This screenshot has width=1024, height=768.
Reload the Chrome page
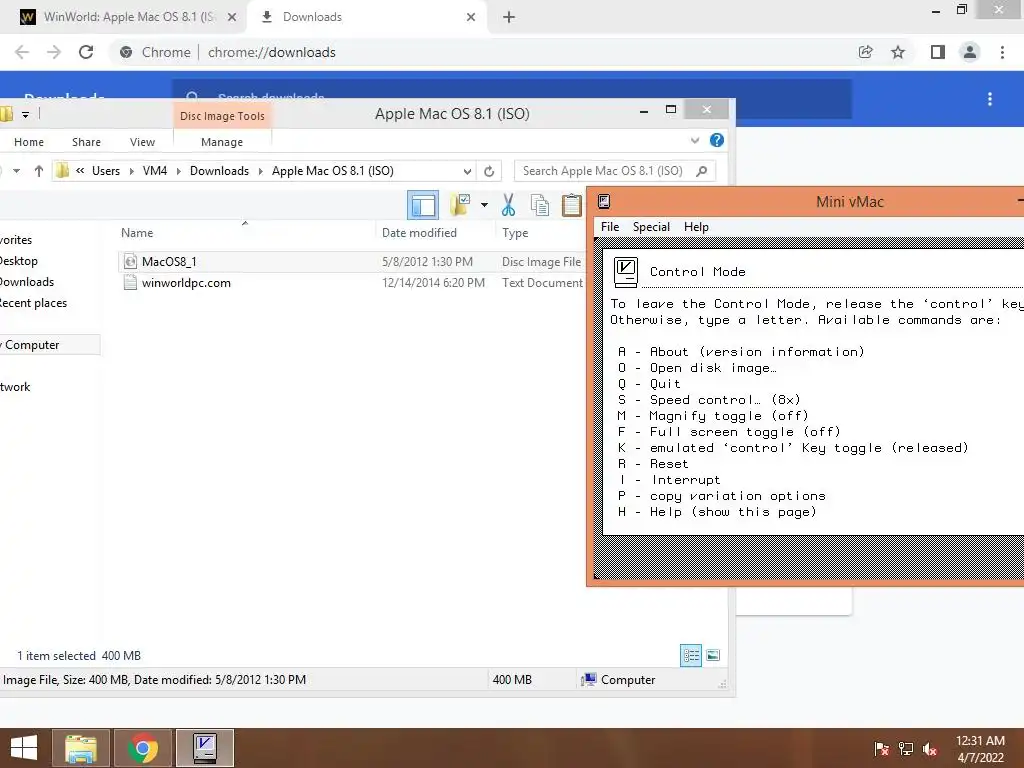86,52
